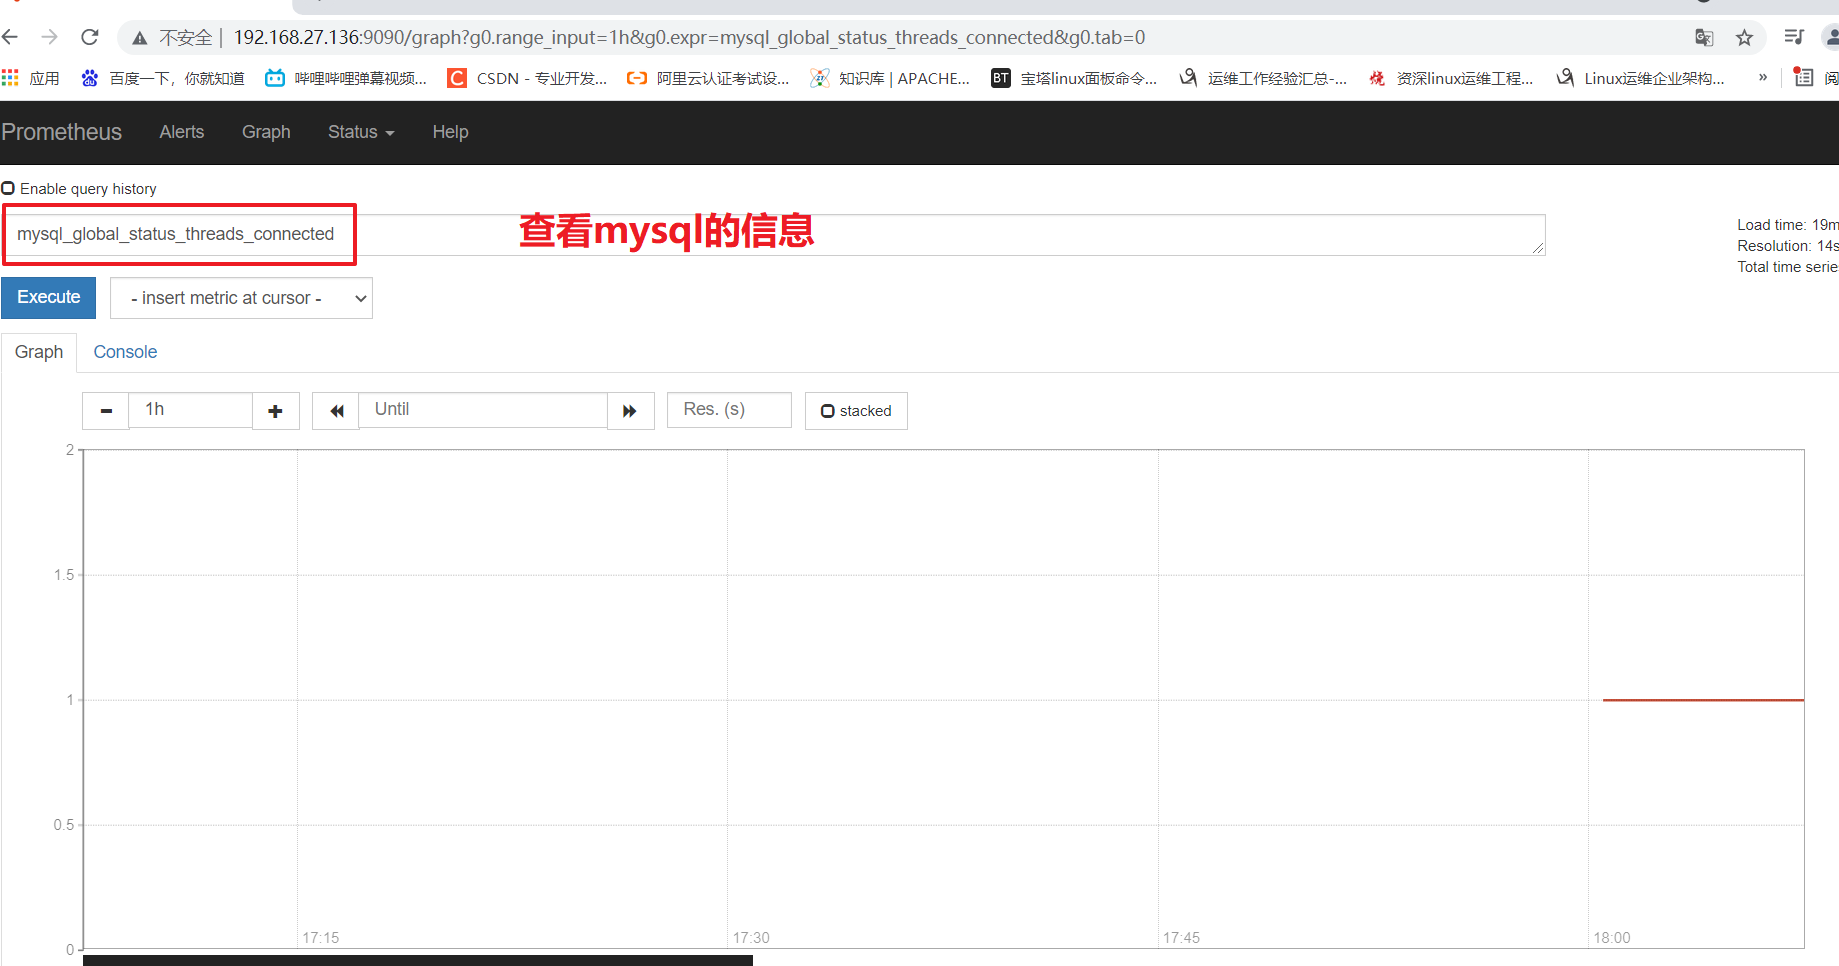Open the ops work experience summary bookmark
This screenshot has height=966, width=1839.
point(1263,78)
